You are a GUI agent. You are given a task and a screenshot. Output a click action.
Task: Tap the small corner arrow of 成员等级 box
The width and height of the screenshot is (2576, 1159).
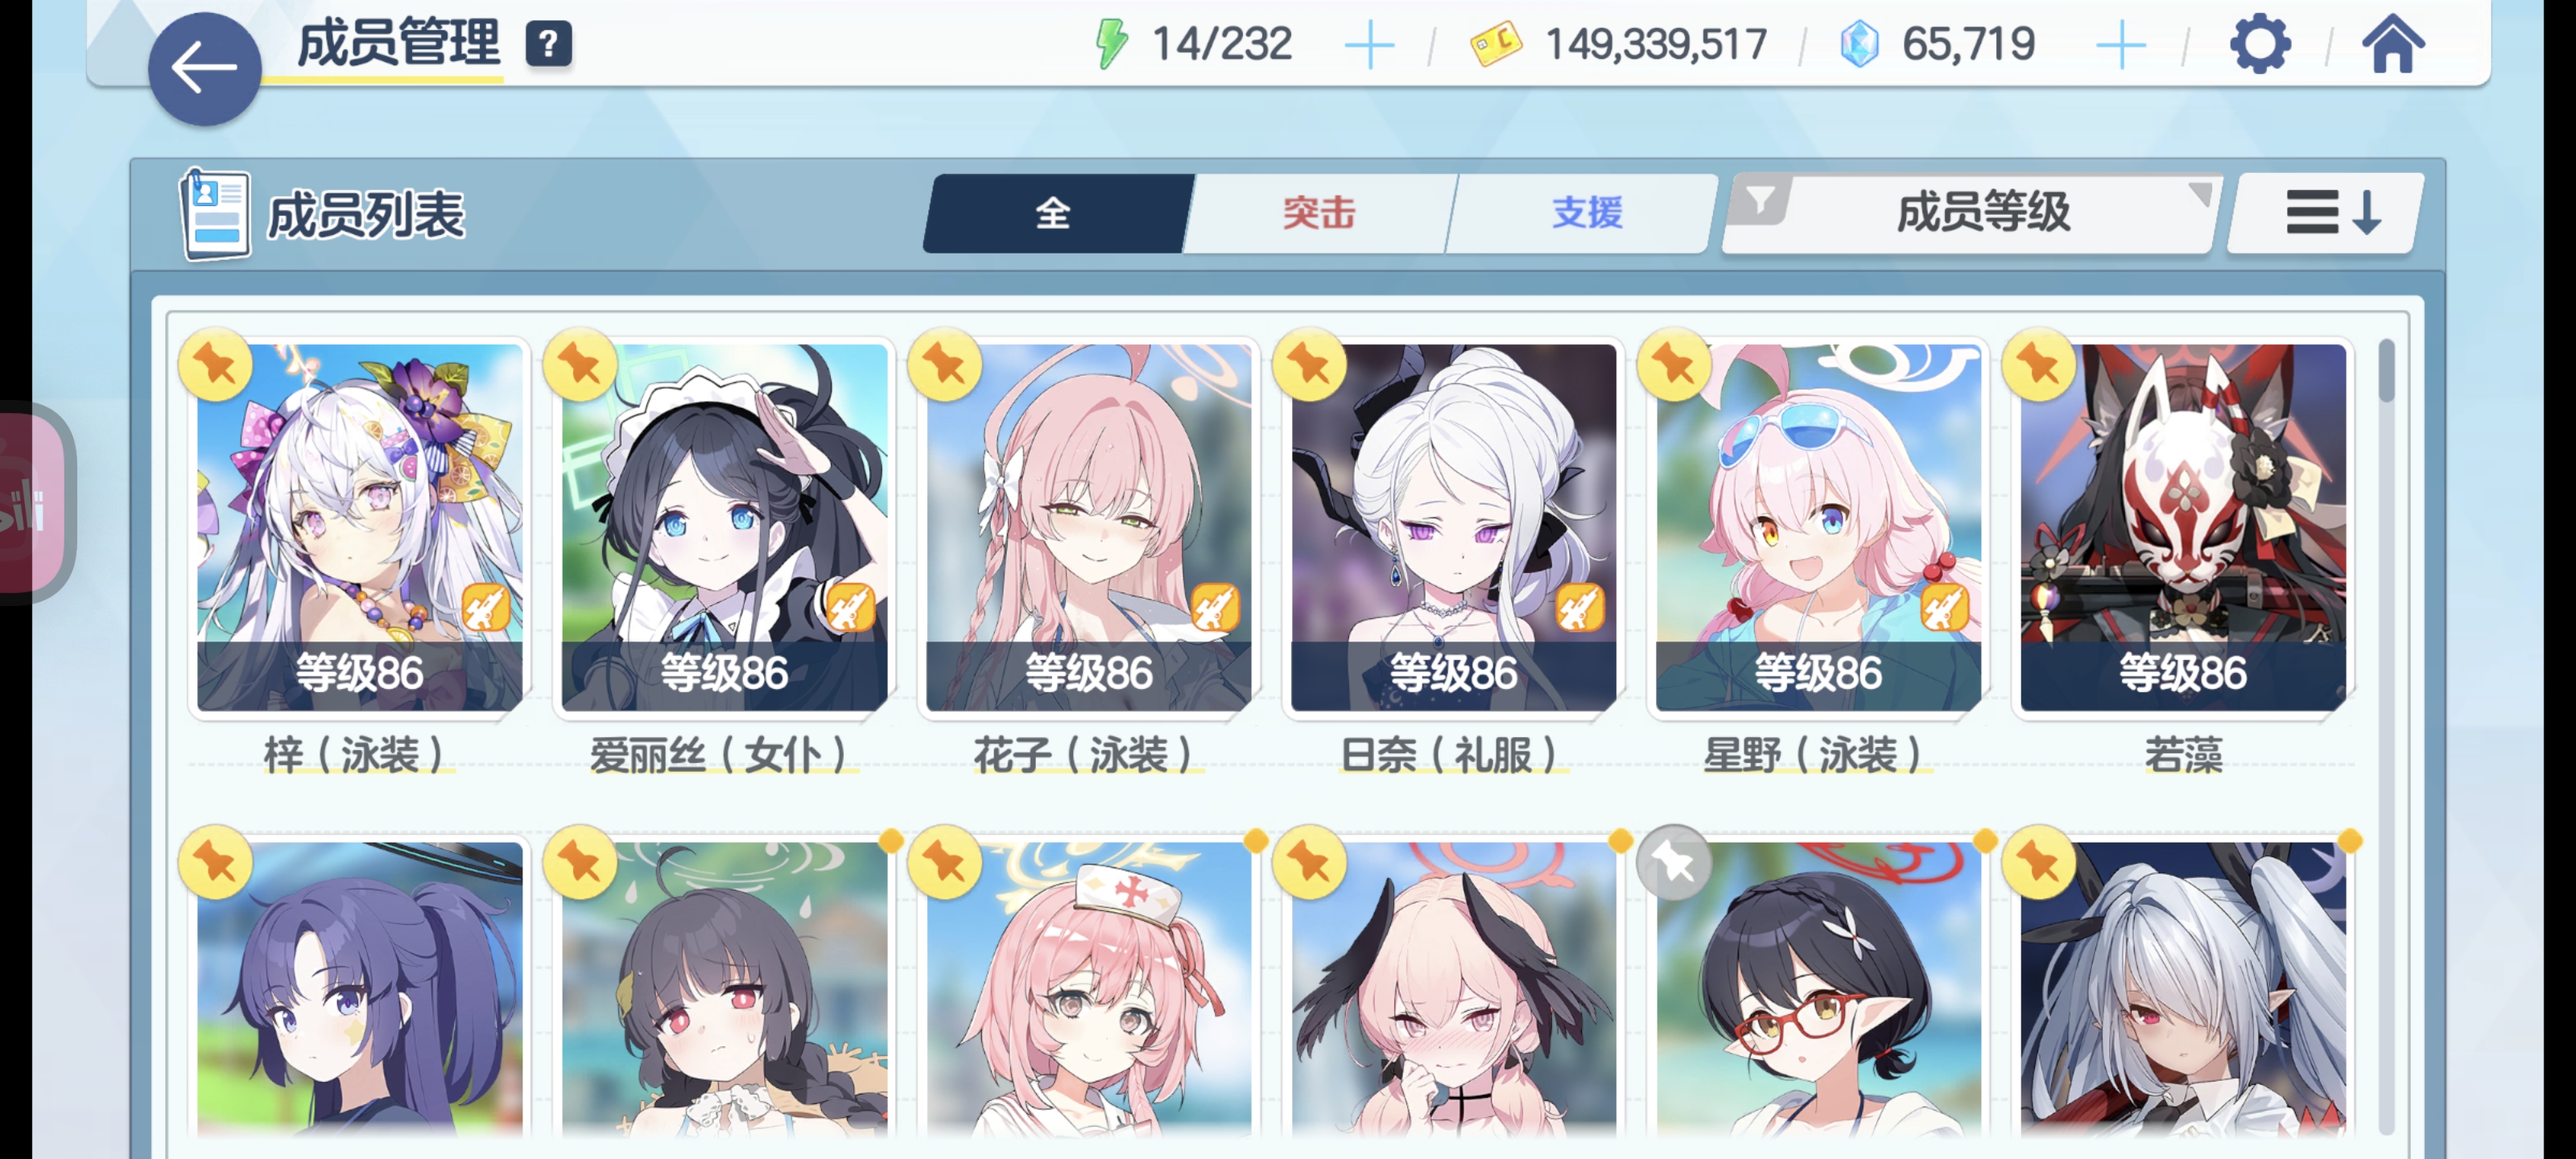tap(2199, 193)
